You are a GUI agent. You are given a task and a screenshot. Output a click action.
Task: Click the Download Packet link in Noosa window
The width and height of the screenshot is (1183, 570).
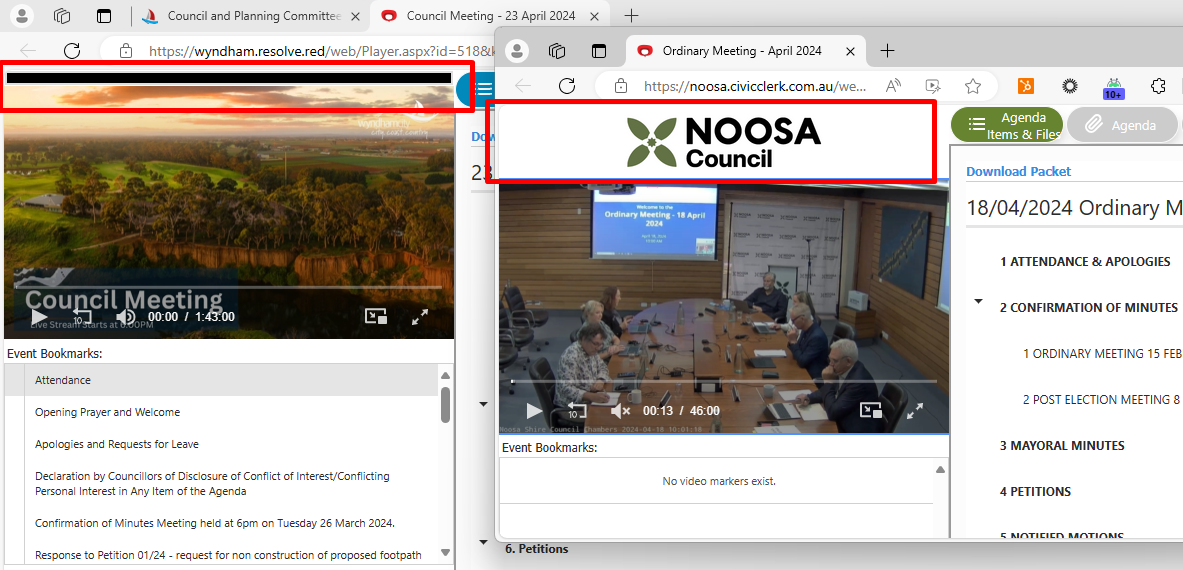1019,171
